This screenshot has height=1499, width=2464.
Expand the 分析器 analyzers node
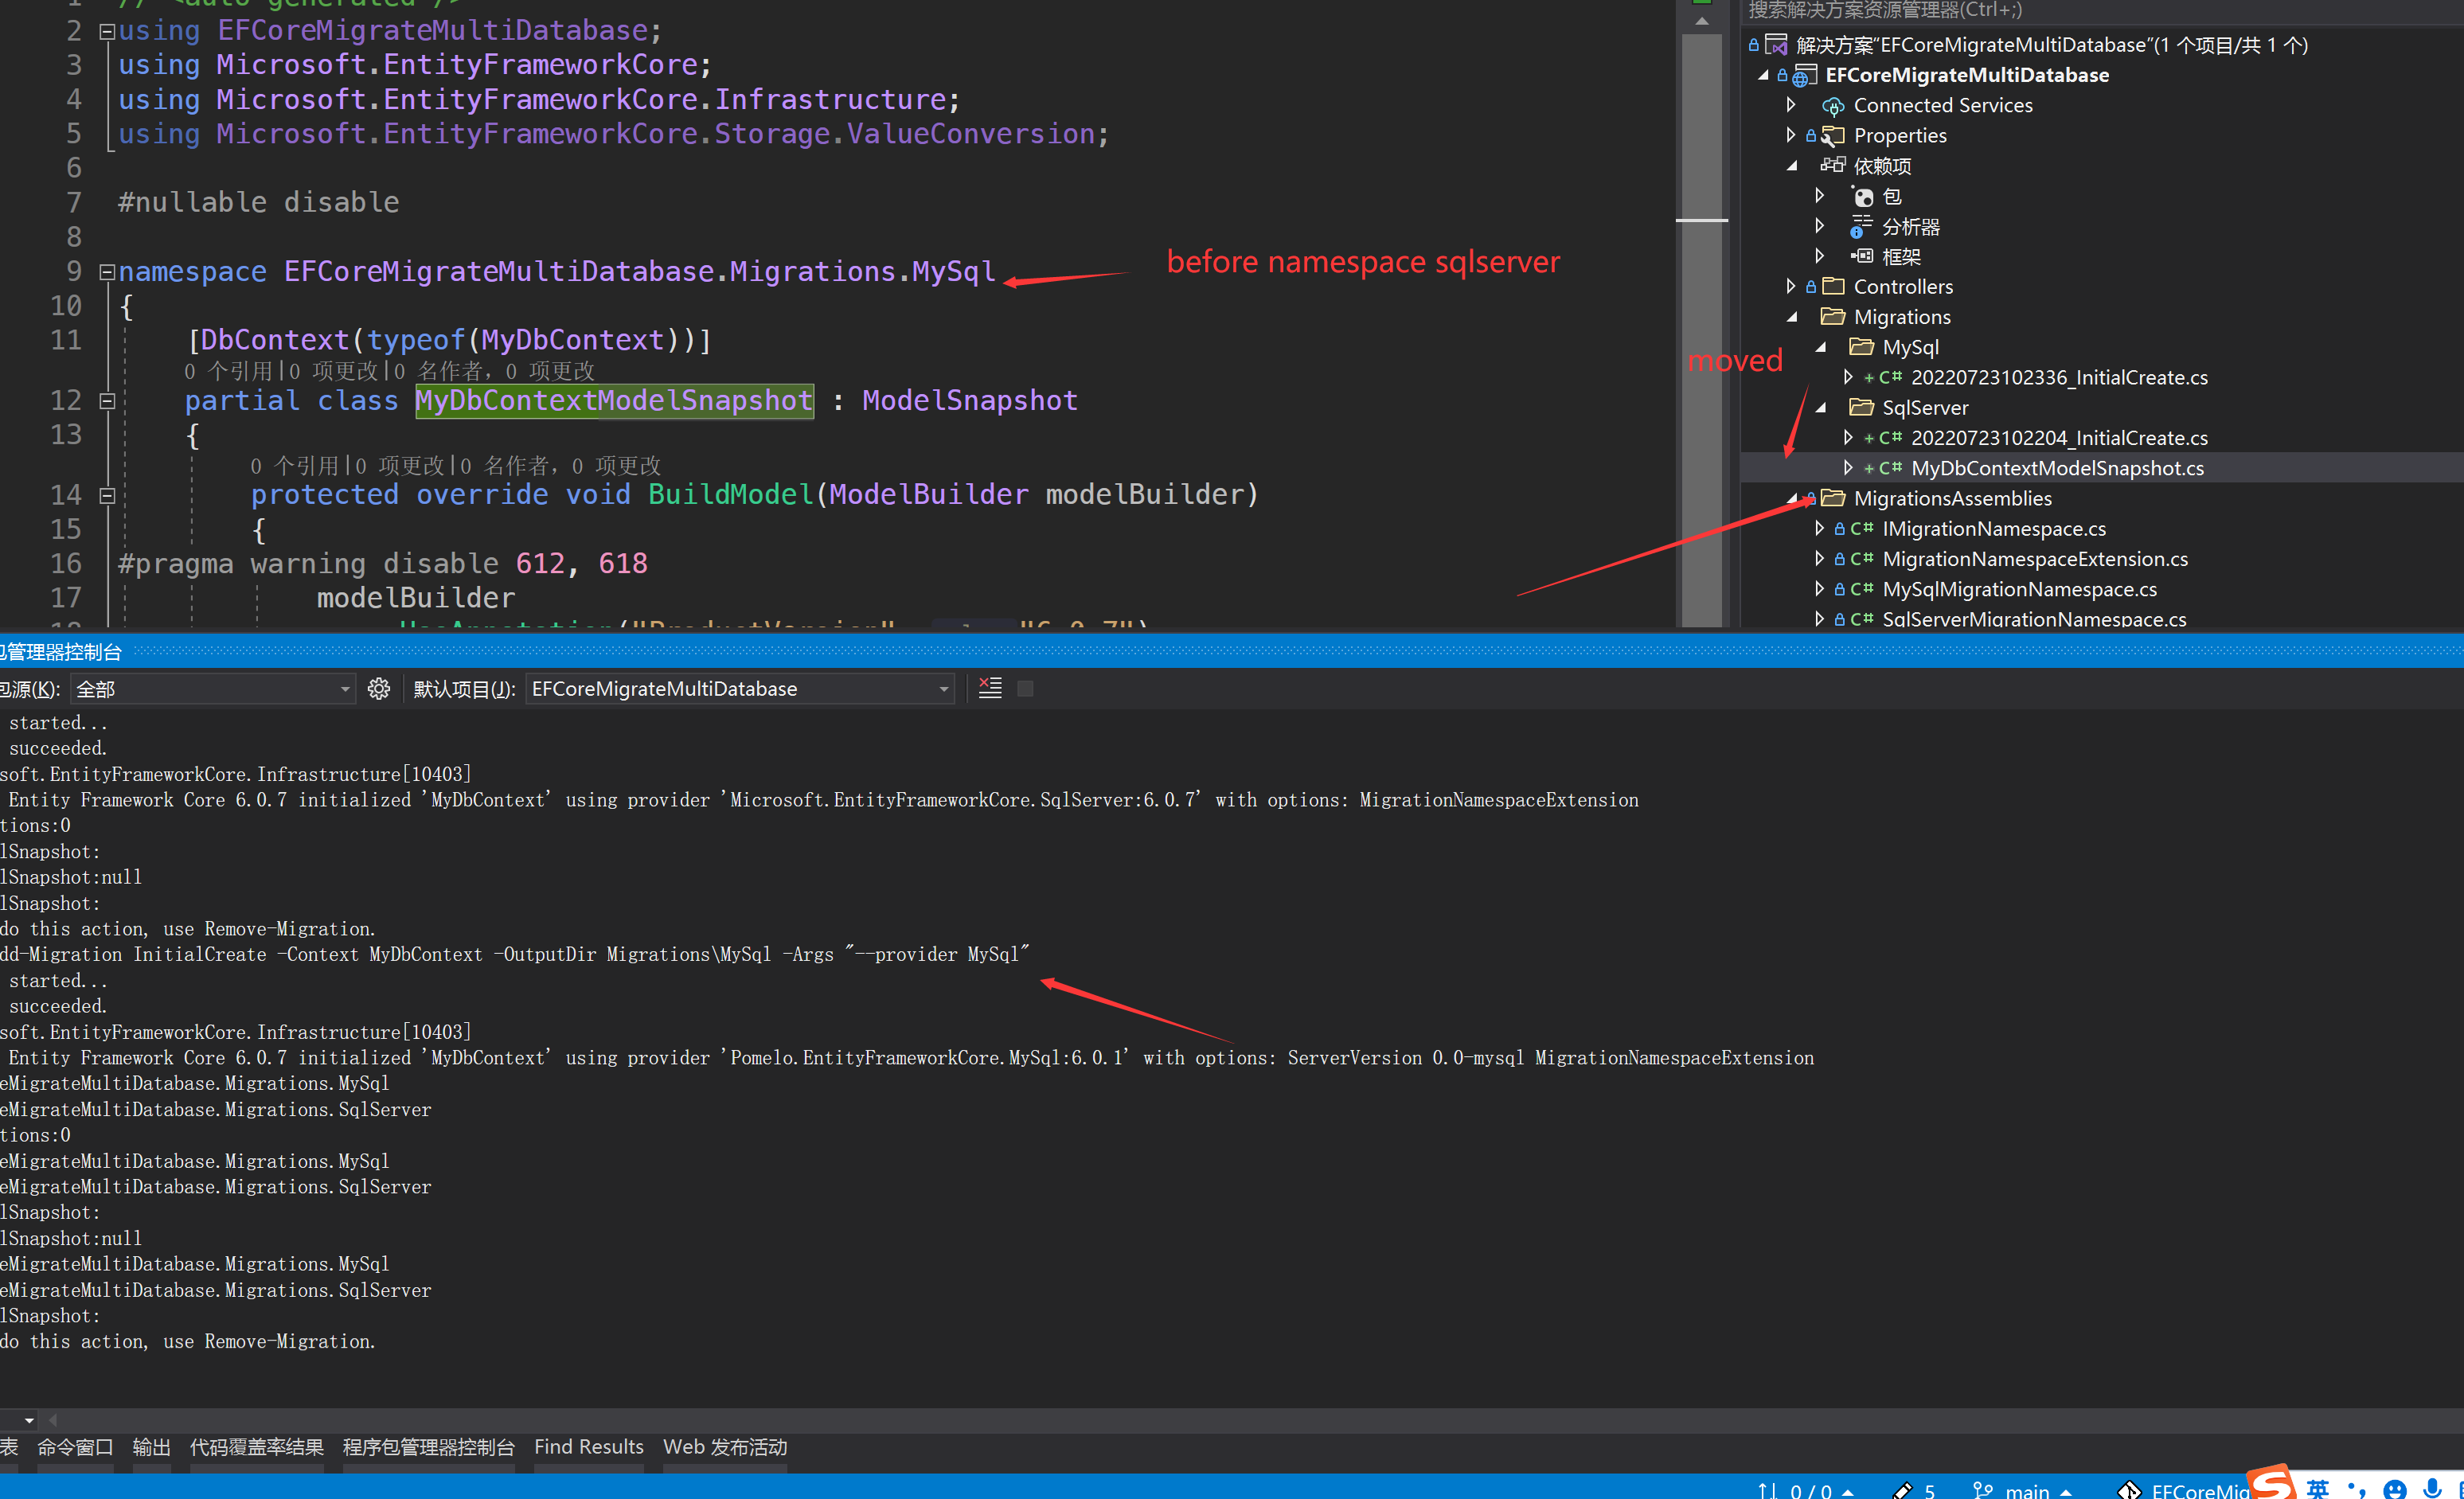[1820, 226]
